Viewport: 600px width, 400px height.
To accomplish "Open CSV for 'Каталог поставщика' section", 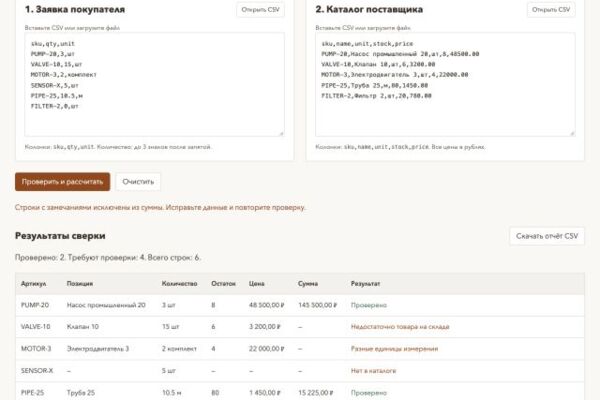I will [551, 10].
